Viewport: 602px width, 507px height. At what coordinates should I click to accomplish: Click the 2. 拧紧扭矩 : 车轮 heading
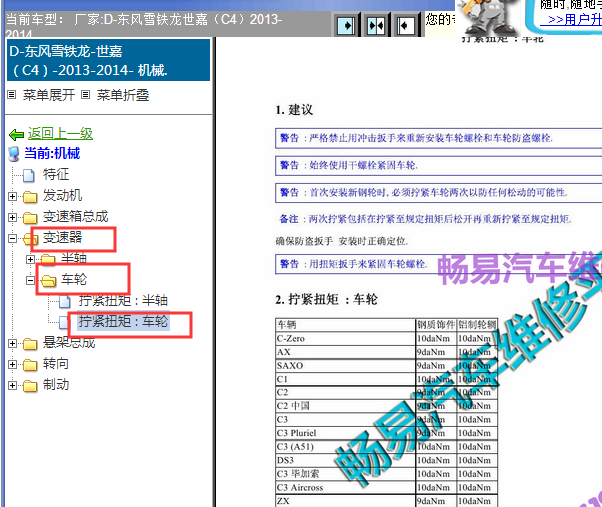[x=326, y=299]
